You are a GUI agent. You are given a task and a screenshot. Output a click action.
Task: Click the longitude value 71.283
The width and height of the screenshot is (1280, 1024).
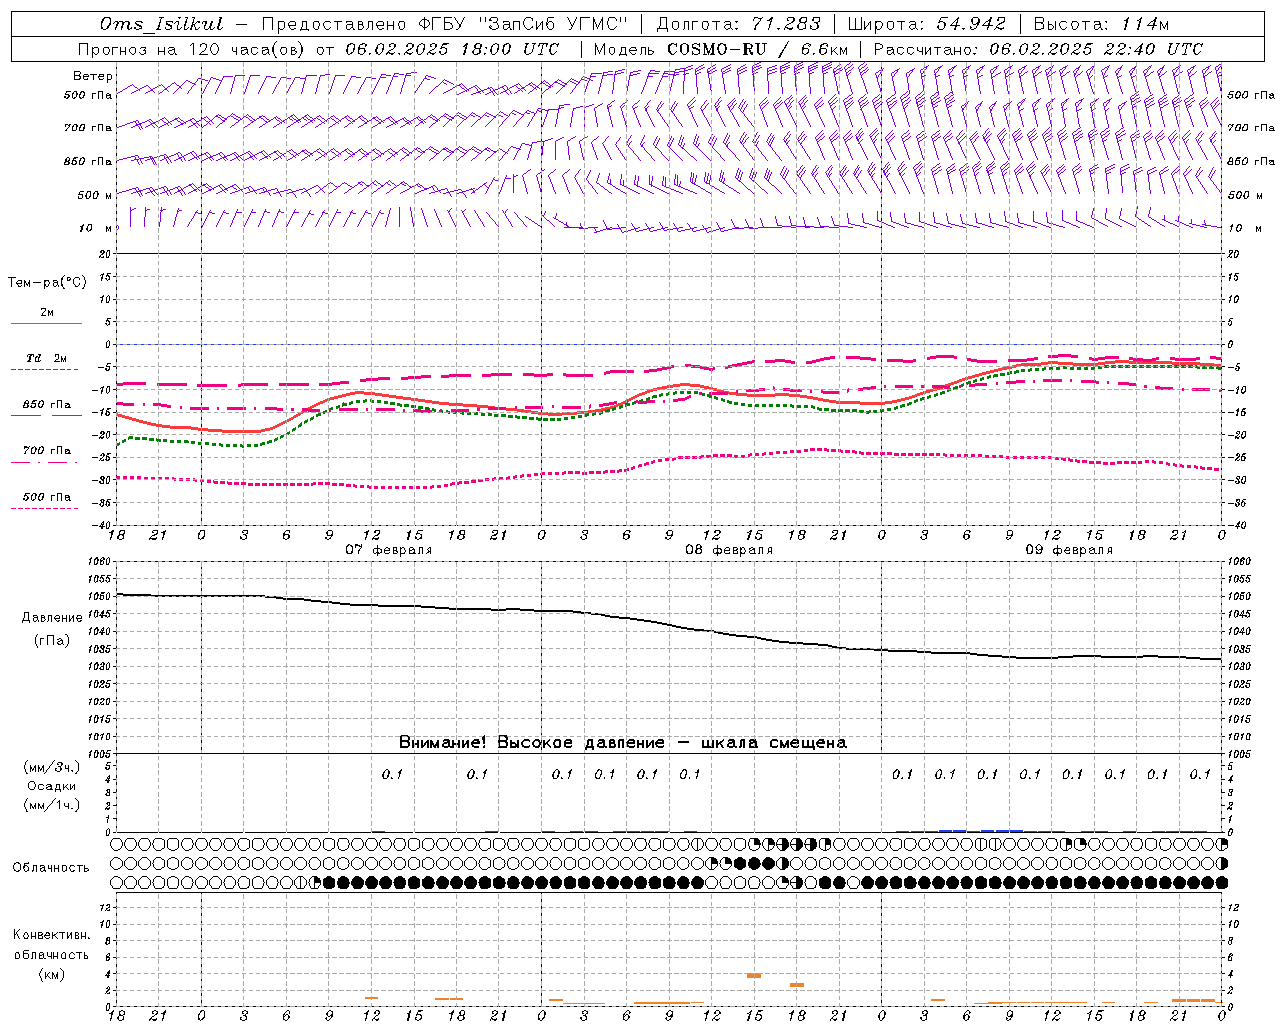click(786, 24)
